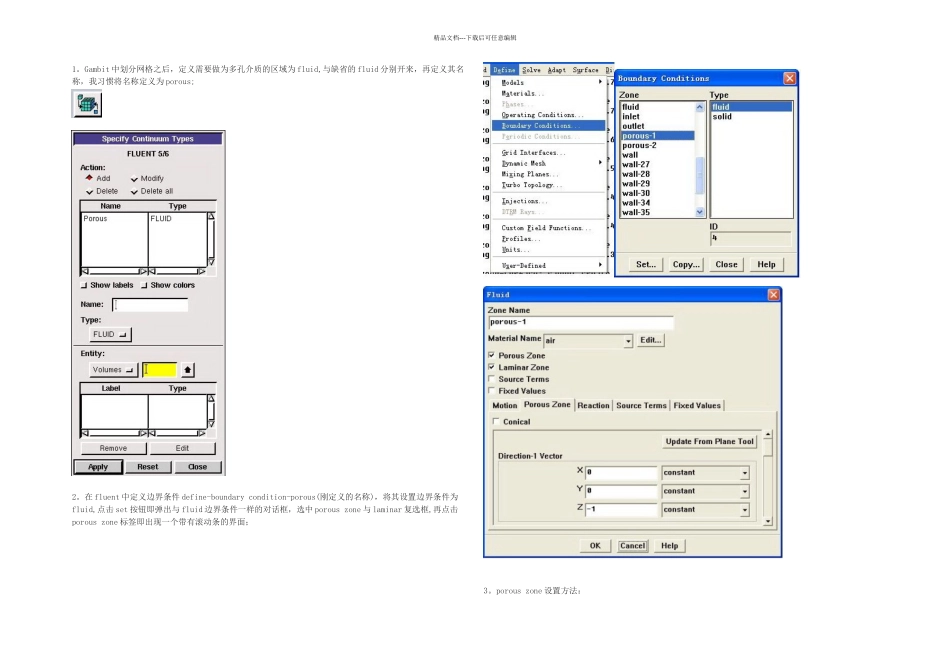Click the Zone list scroll-down arrow
Screen dimensions: 950x672
tap(700, 212)
